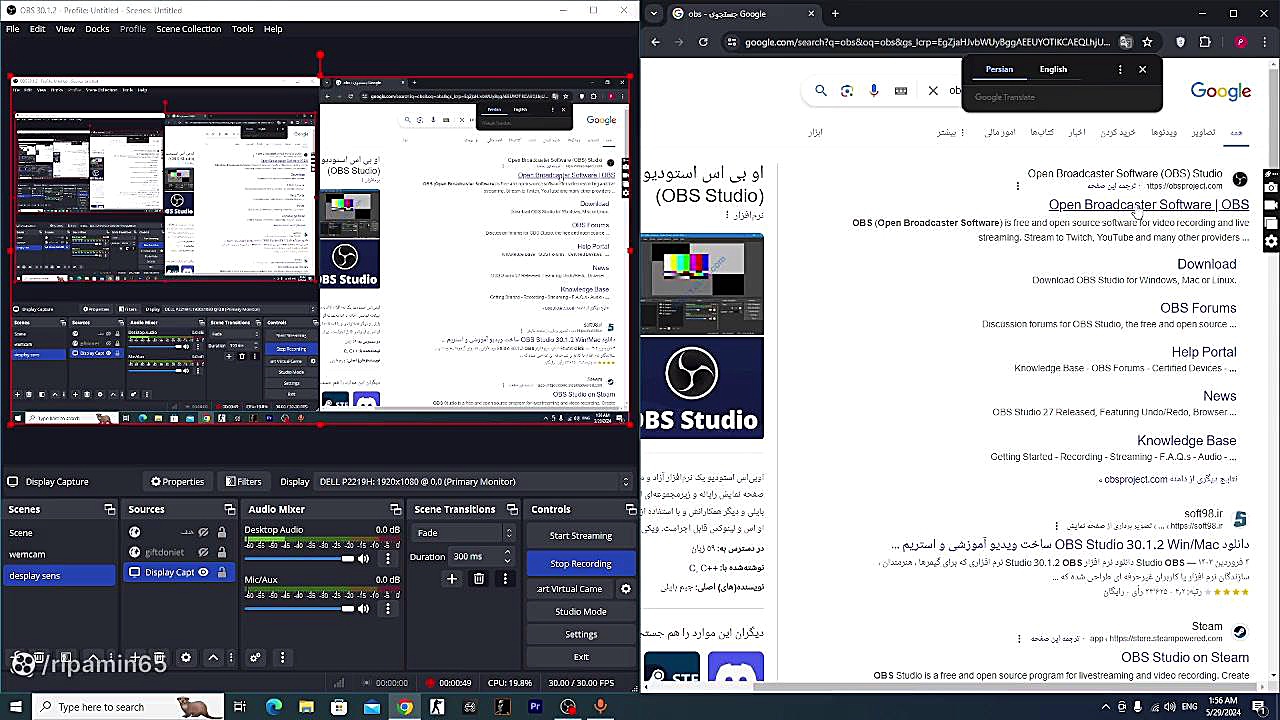Open source Properties button

[177, 481]
